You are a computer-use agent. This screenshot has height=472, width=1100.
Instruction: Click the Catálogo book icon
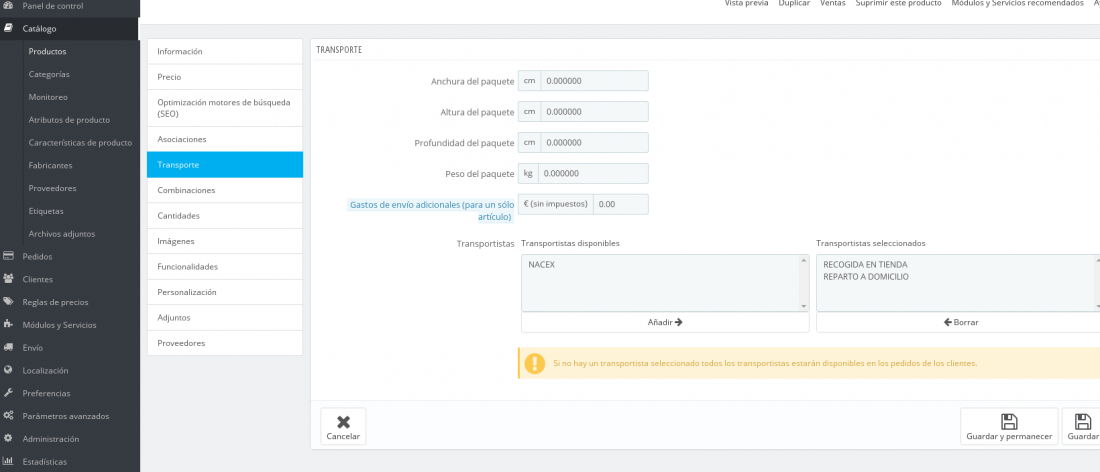pos(8,29)
